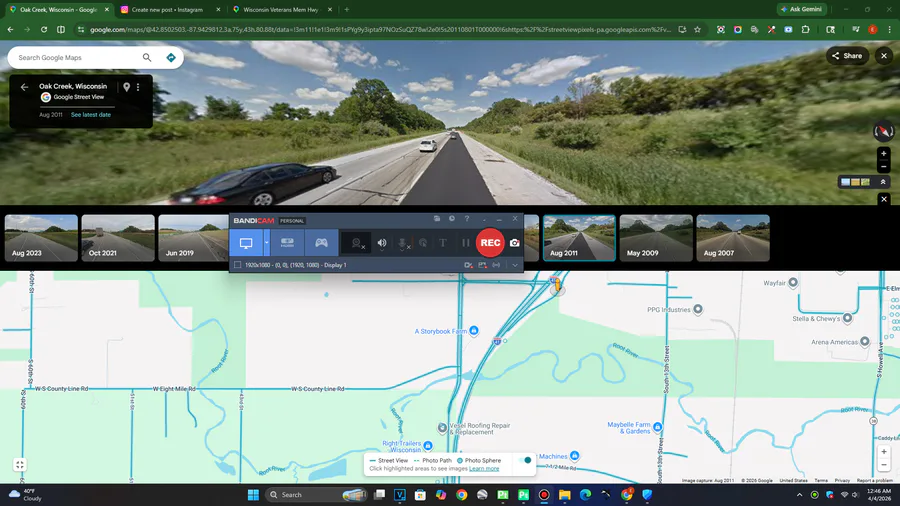Screen dimensions: 900x506
Task: Click Maybelle Farm & Gardens marker
Action: coord(658,427)
